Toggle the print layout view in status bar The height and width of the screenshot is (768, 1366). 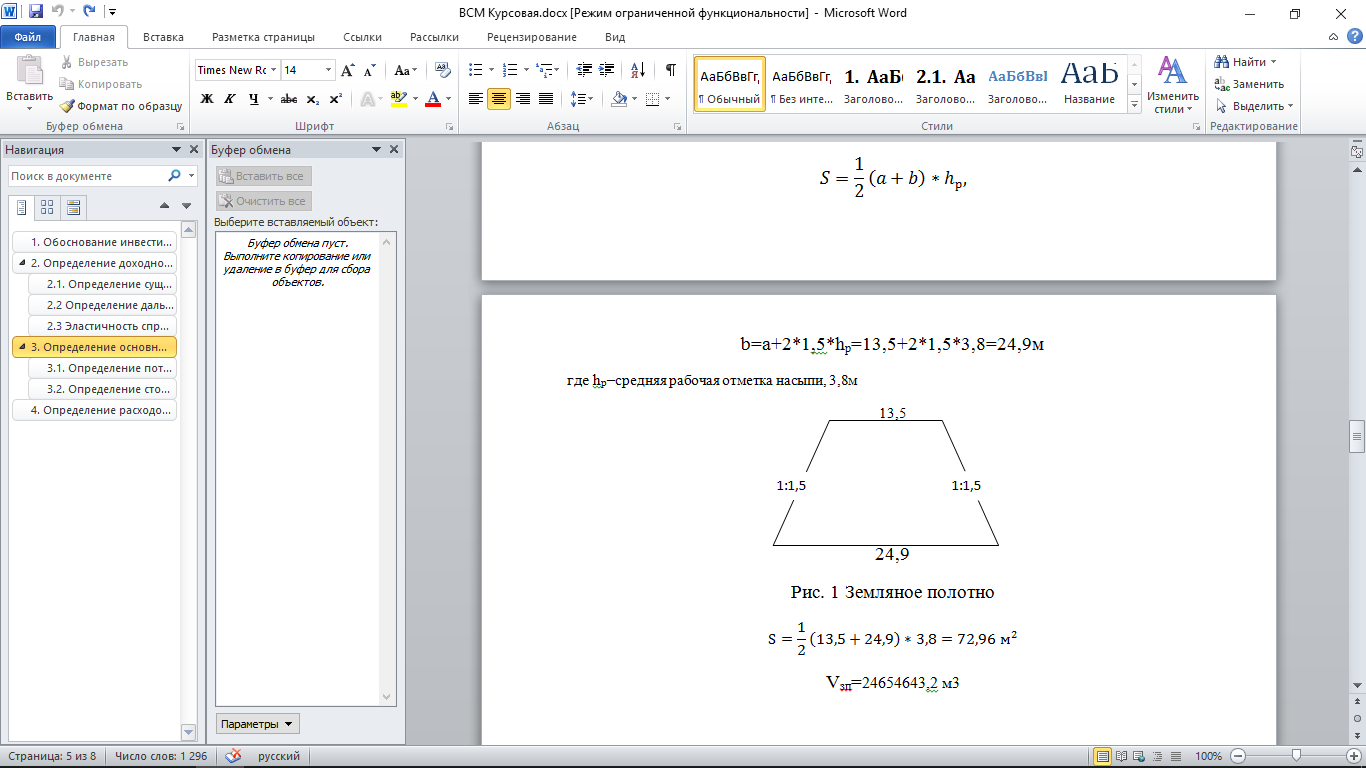(x=1102, y=756)
